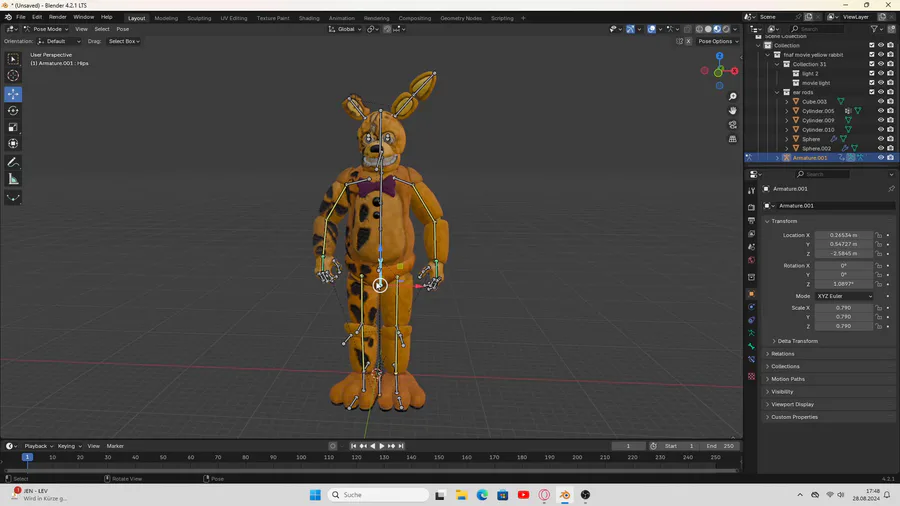Select the Breakdowner pose tool
The image size is (900, 506).
(x=13, y=198)
